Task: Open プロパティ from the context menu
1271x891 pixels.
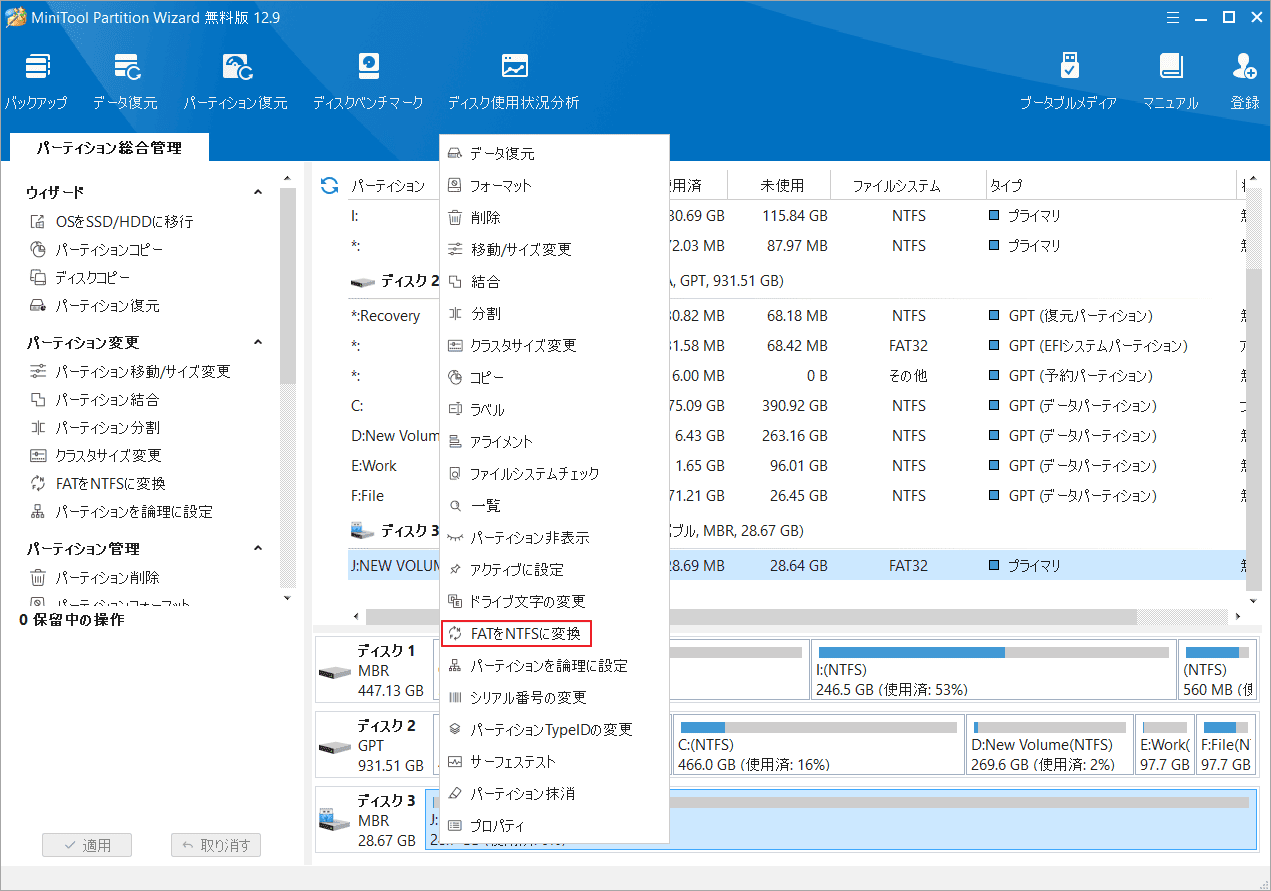Action: pos(554,825)
